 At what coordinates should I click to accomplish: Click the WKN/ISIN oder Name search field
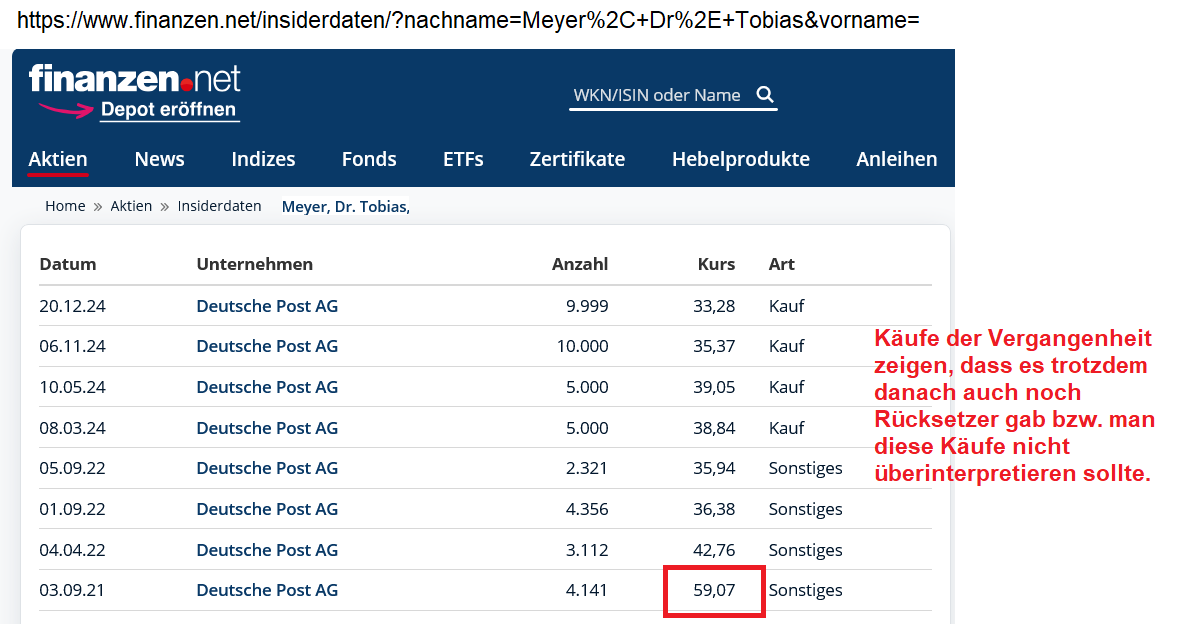655,94
